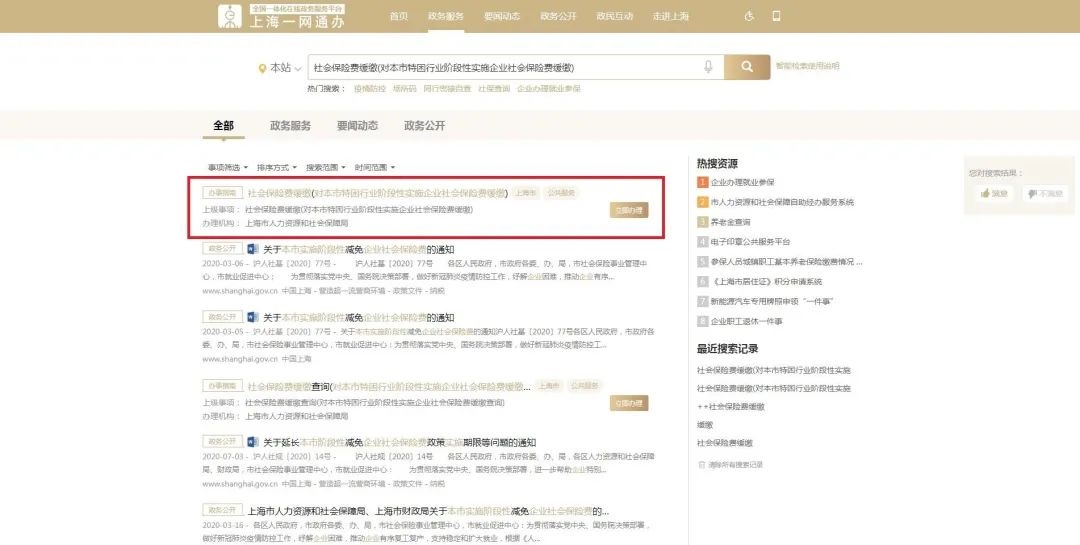
Task: Click 立即办理 in the red-highlighted result
Action: point(628,210)
